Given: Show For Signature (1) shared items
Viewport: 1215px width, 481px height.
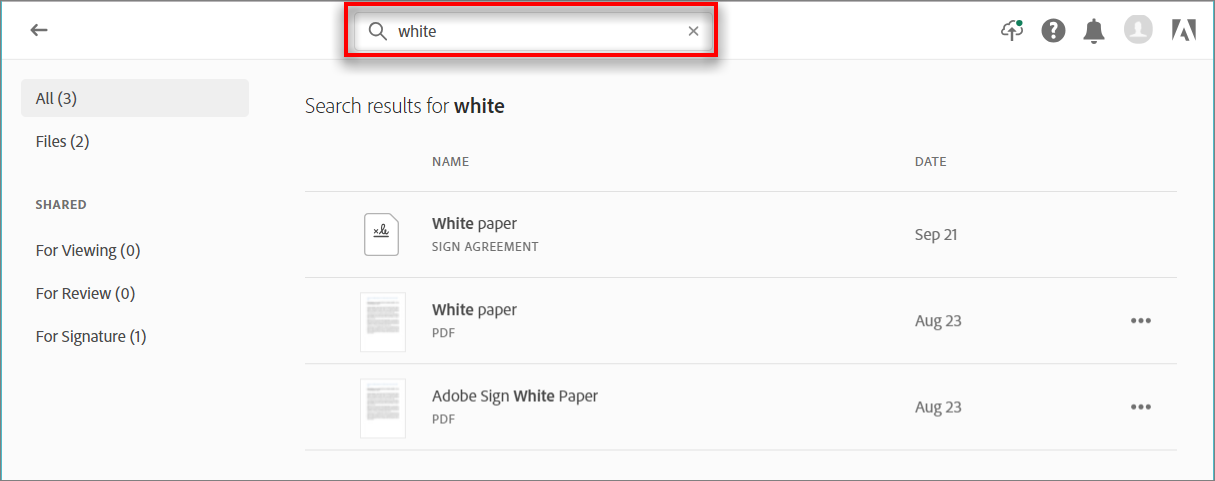Looking at the screenshot, I should tap(91, 336).
